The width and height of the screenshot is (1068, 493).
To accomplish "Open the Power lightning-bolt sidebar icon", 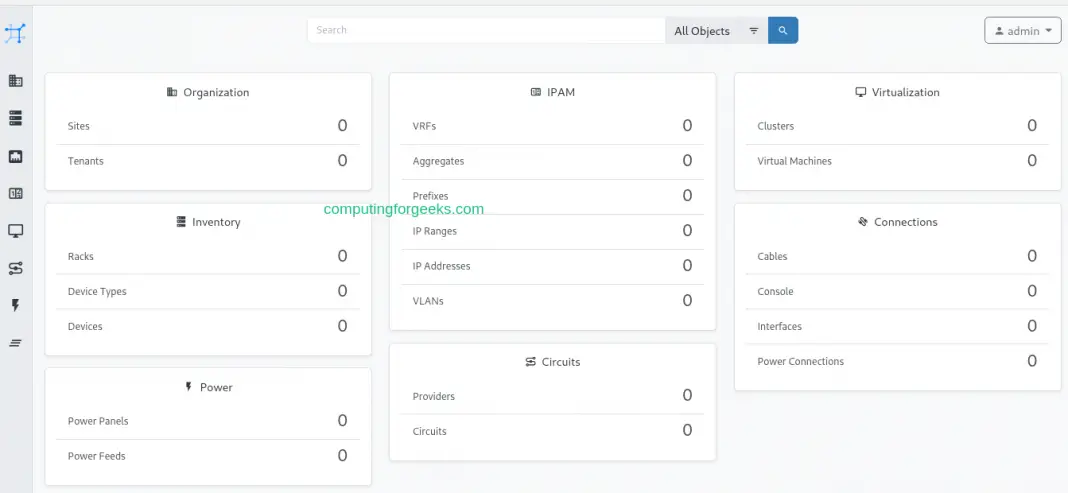I will click(15, 305).
